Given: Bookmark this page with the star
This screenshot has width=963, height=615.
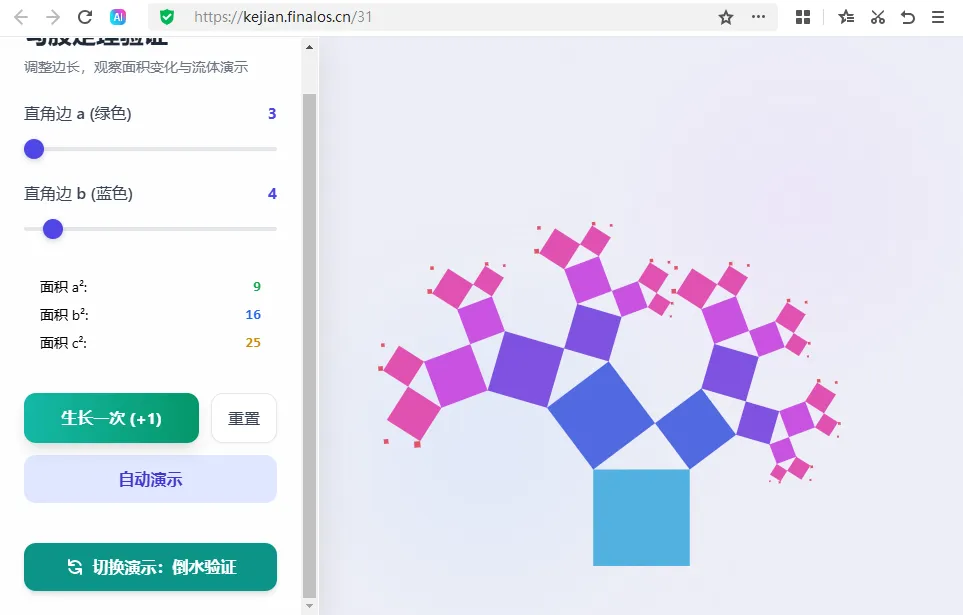Looking at the screenshot, I should pos(726,17).
